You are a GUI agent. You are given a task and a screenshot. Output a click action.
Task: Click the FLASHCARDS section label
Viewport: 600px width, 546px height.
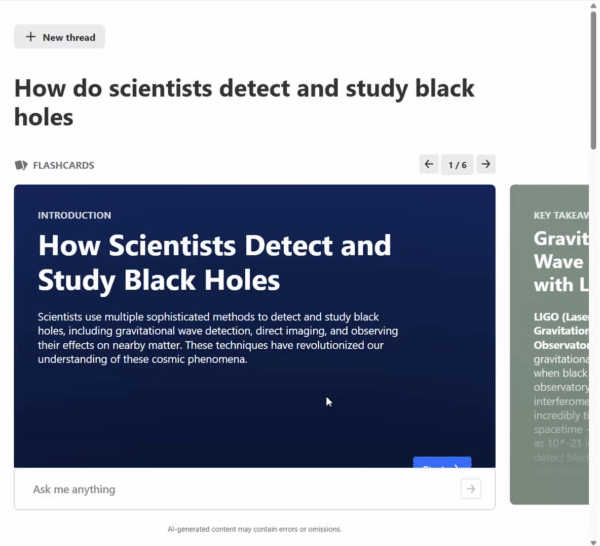click(x=64, y=165)
